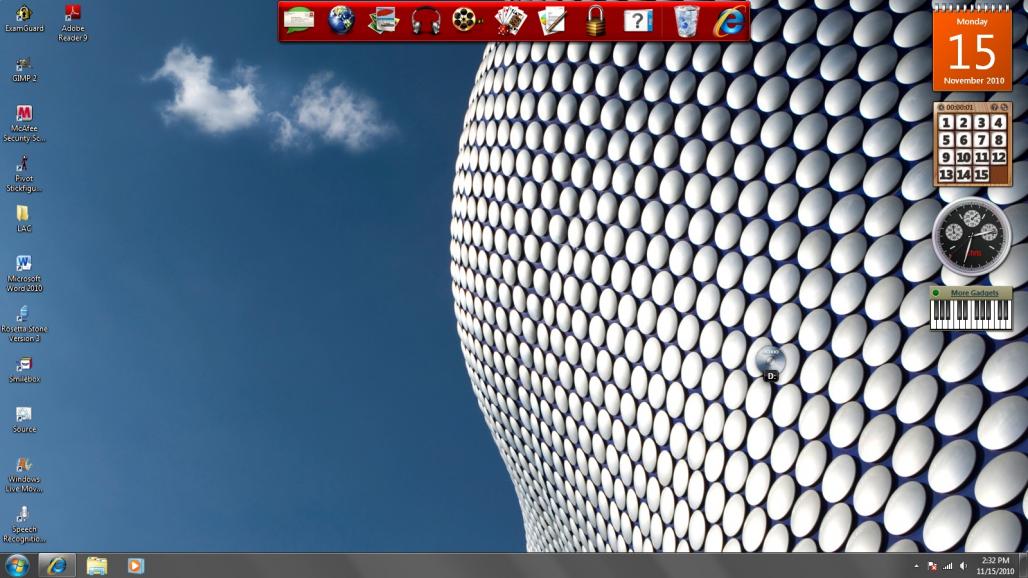The width and height of the screenshot is (1028, 578).
Task: Open the mail icon in the dock
Action: tap(299, 20)
